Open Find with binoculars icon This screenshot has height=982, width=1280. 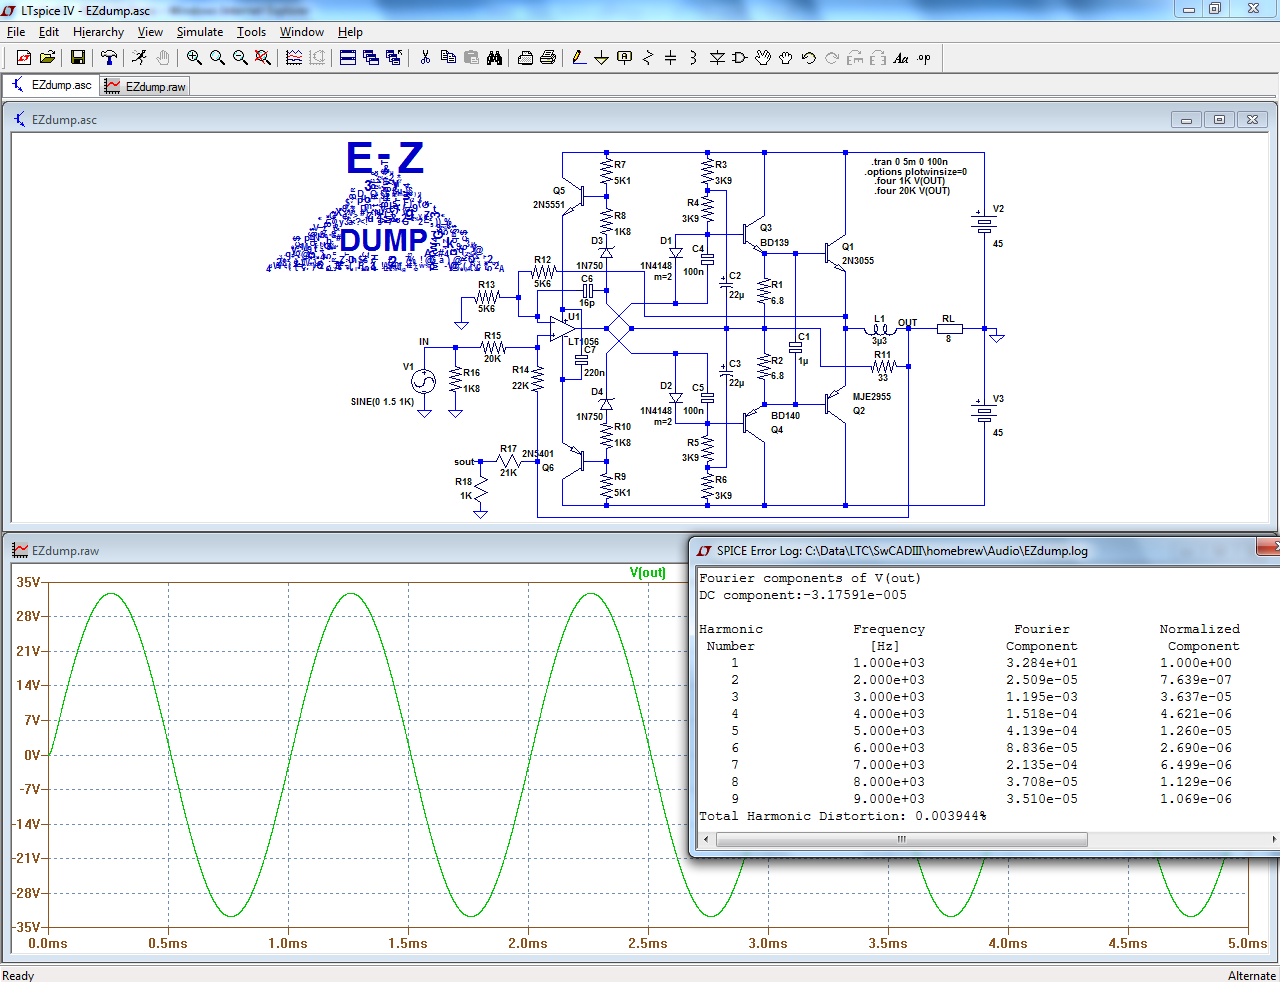point(494,58)
